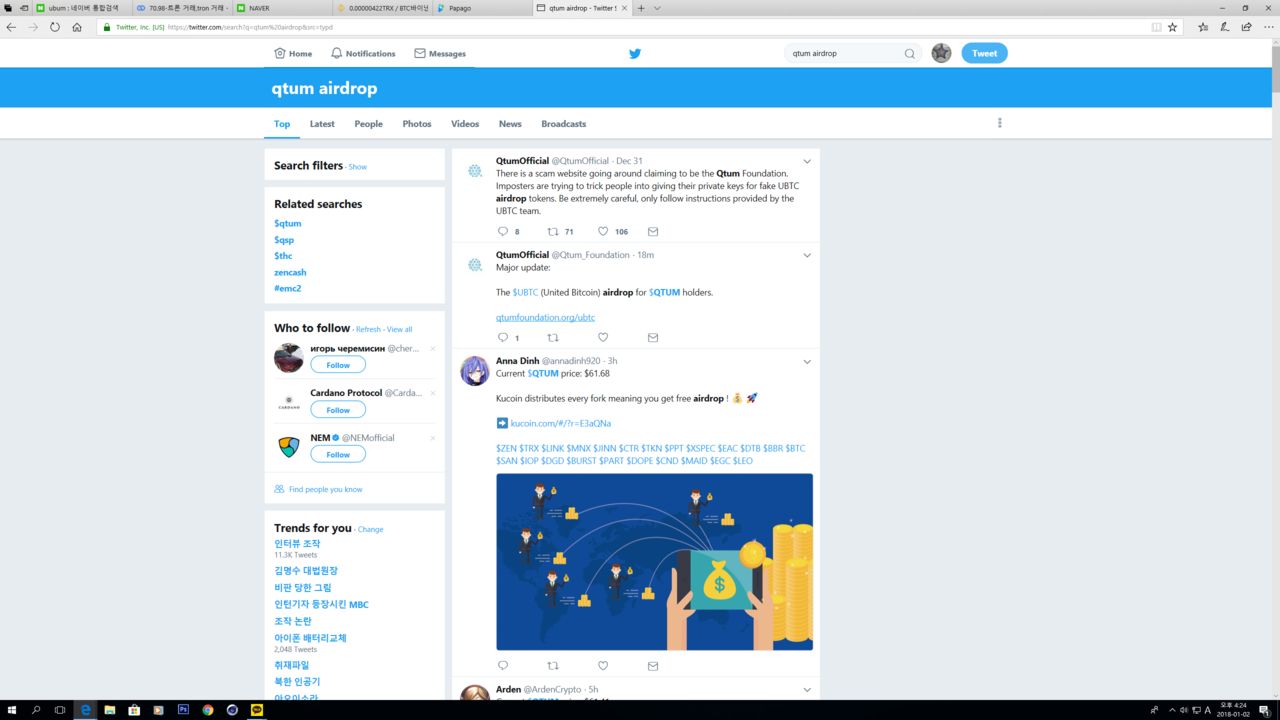This screenshot has width=1280, height=720.
Task: Reply to the Qtum_Foundation UBTC tweet
Action: pos(503,338)
